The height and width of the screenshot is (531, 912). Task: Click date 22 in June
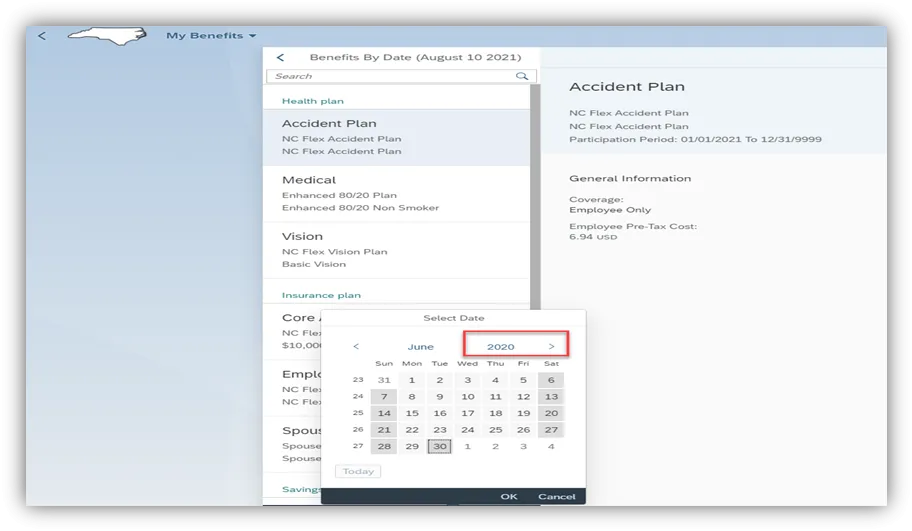coord(412,430)
